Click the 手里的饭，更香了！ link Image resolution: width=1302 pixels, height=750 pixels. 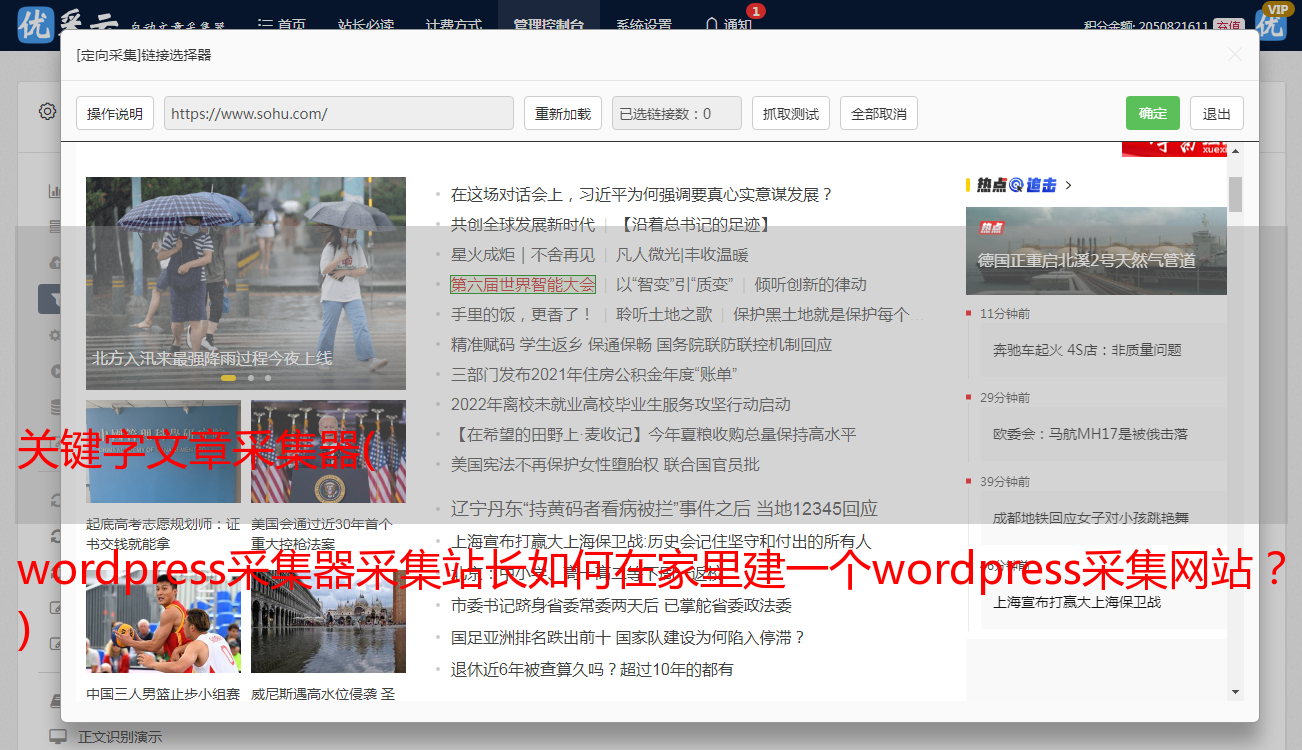tap(523, 314)
